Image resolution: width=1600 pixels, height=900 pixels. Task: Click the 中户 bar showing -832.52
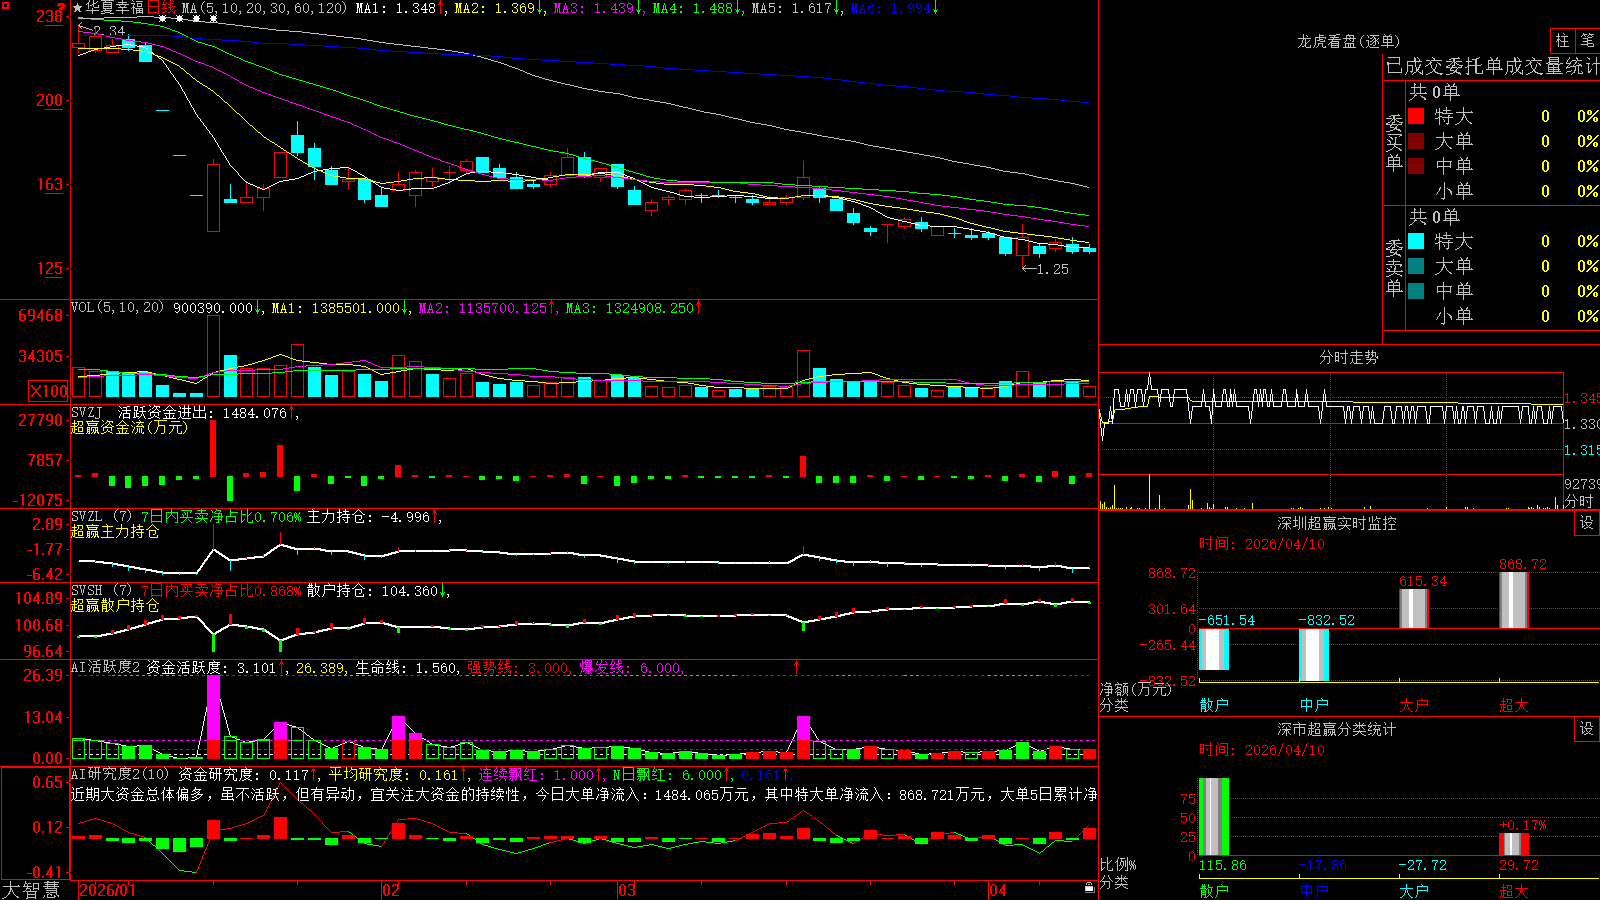click(x=1313, y=655)
